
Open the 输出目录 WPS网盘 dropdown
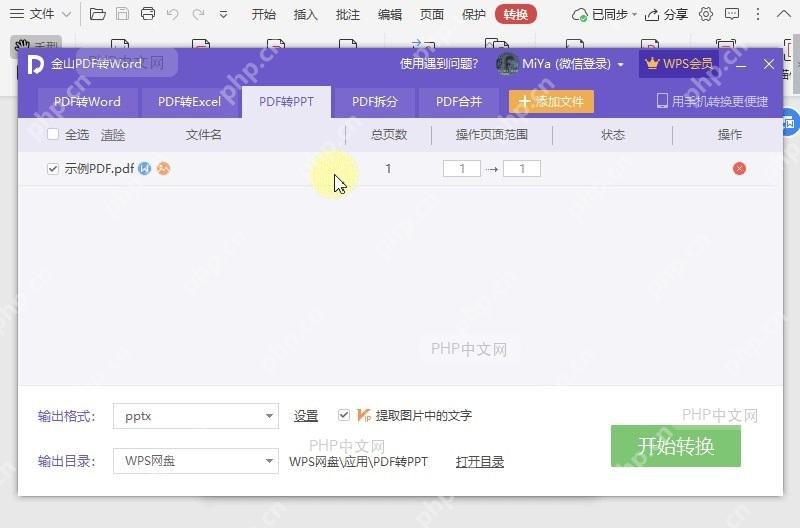click(196, 461)
